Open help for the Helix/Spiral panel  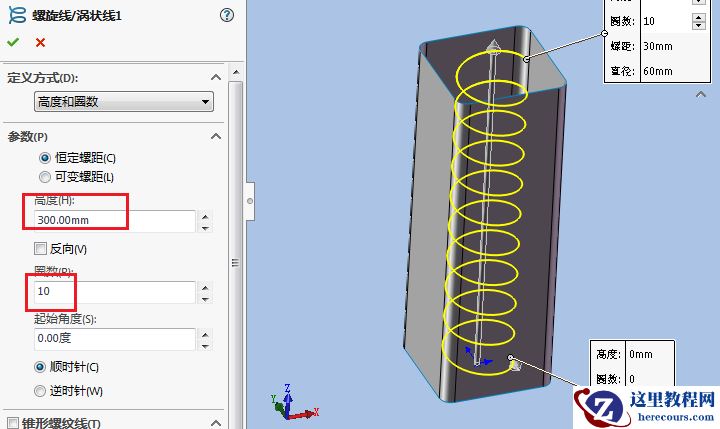(x=227, y=15)
